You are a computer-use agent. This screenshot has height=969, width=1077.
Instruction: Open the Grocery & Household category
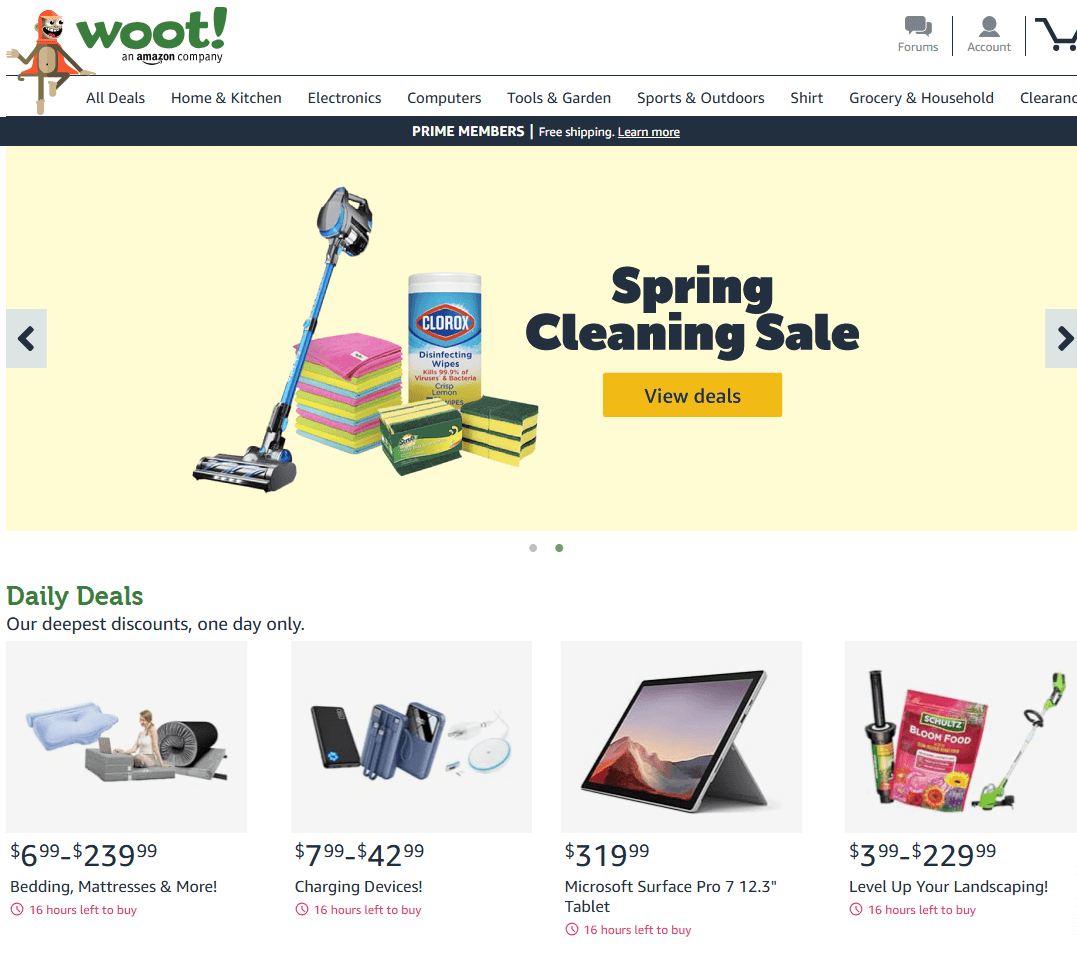pyautogui.click(x=921, y=98)
